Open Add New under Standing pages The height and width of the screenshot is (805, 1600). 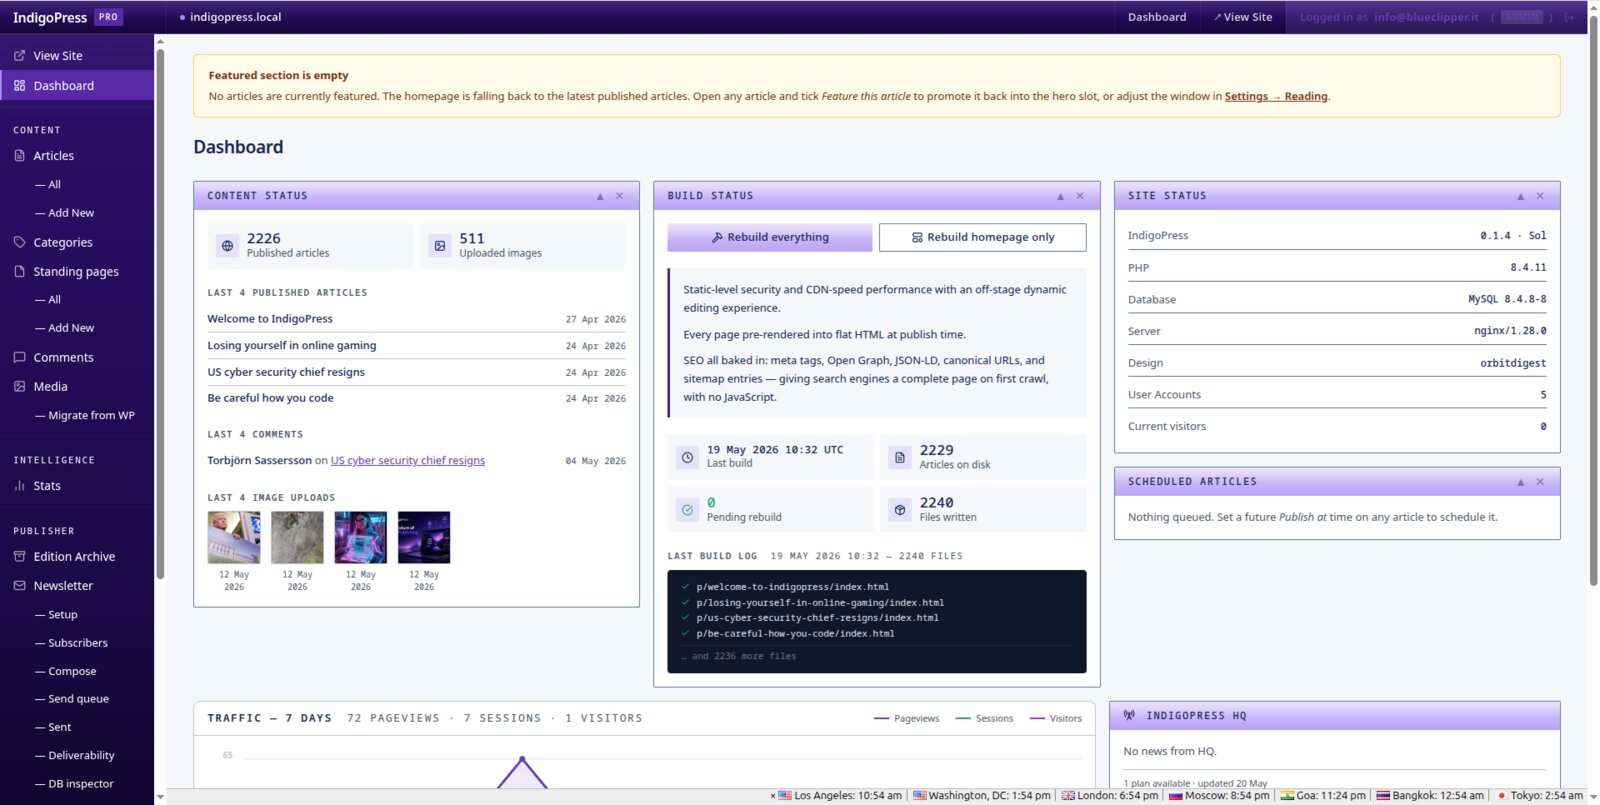click(64, 328)
